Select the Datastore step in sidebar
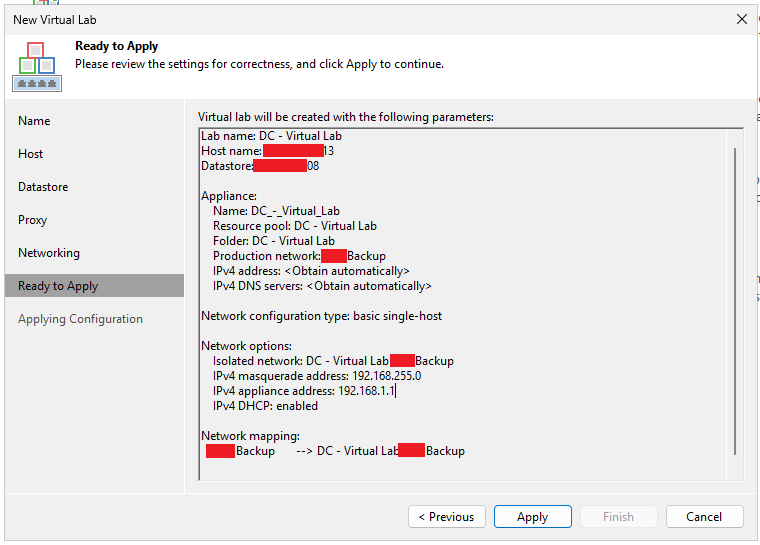The height and width of the screenshot is (545, 760). 43,187
